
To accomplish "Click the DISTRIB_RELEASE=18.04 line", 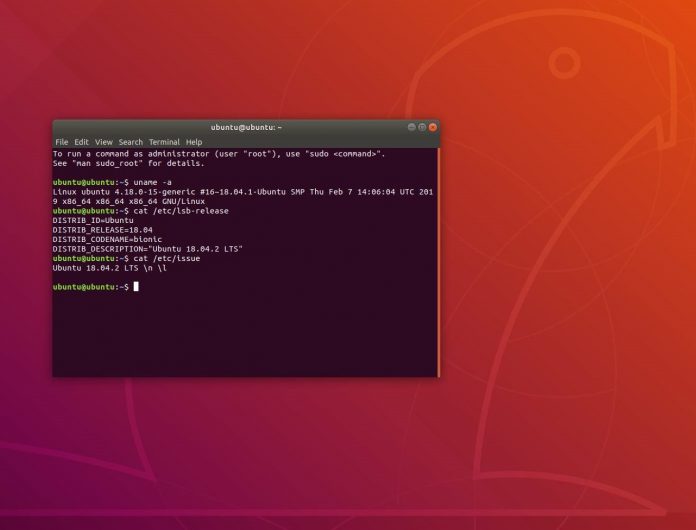I will click(103, 230).
